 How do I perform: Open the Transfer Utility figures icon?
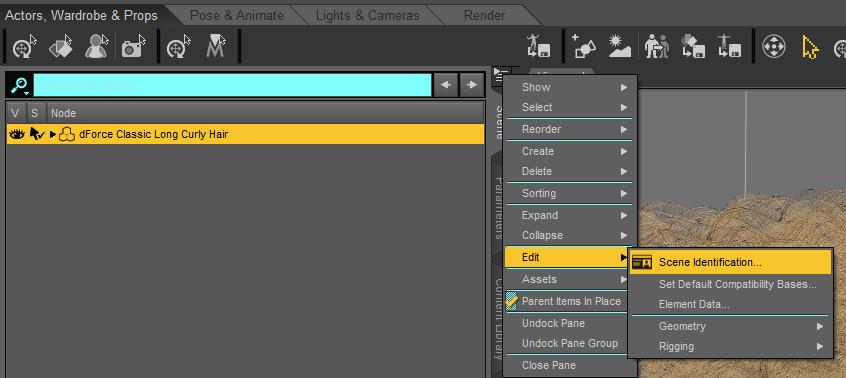[656, 47]
